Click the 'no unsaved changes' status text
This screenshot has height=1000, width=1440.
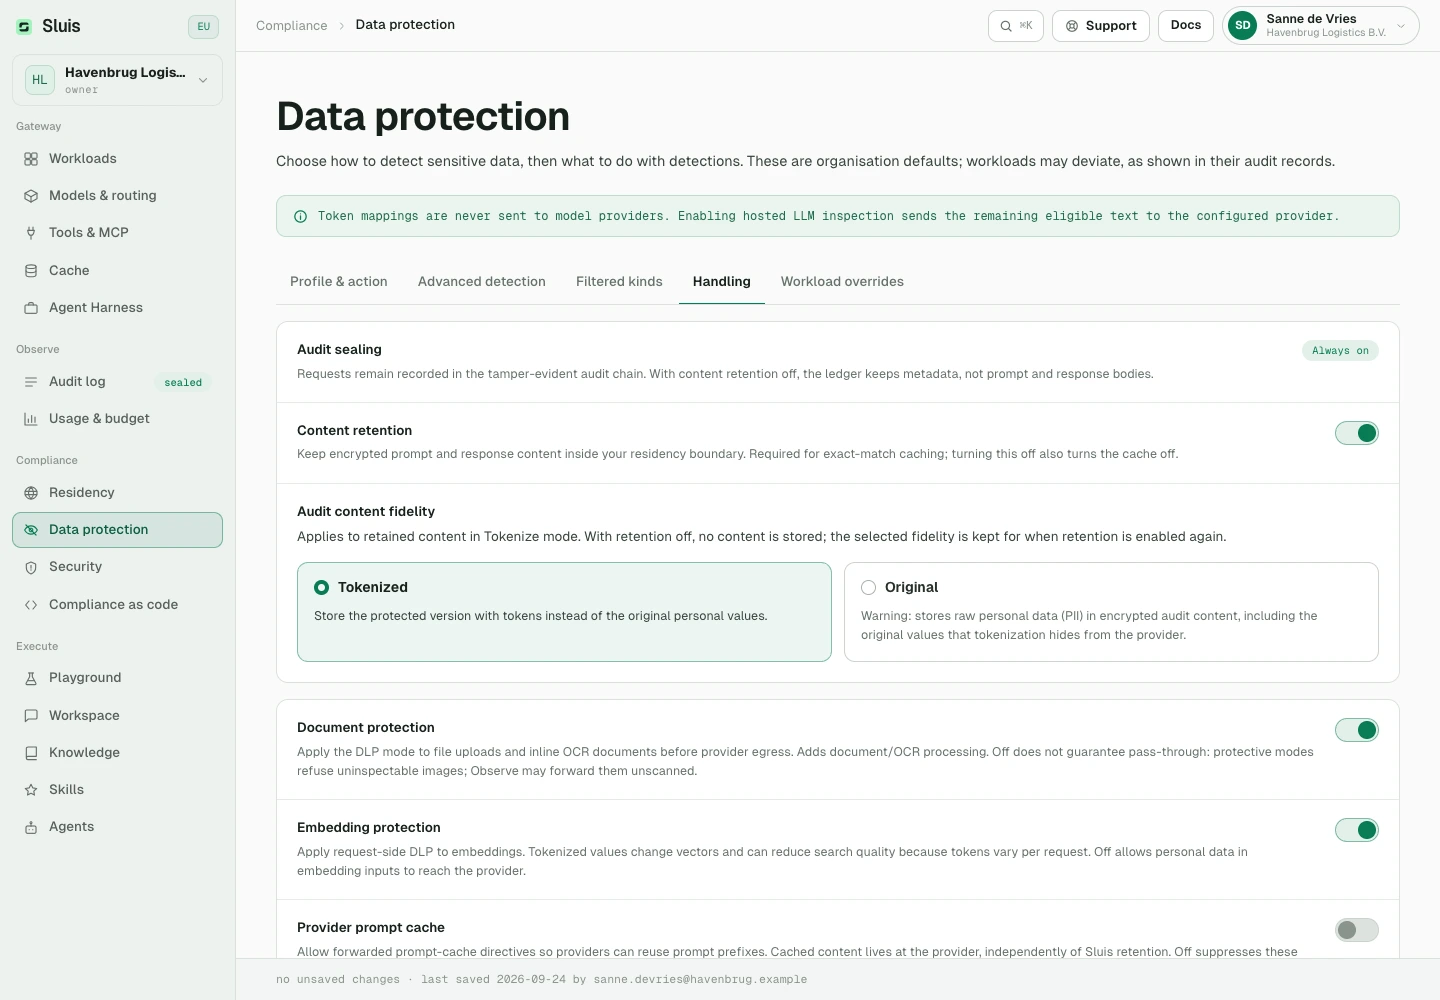(338, 980)
